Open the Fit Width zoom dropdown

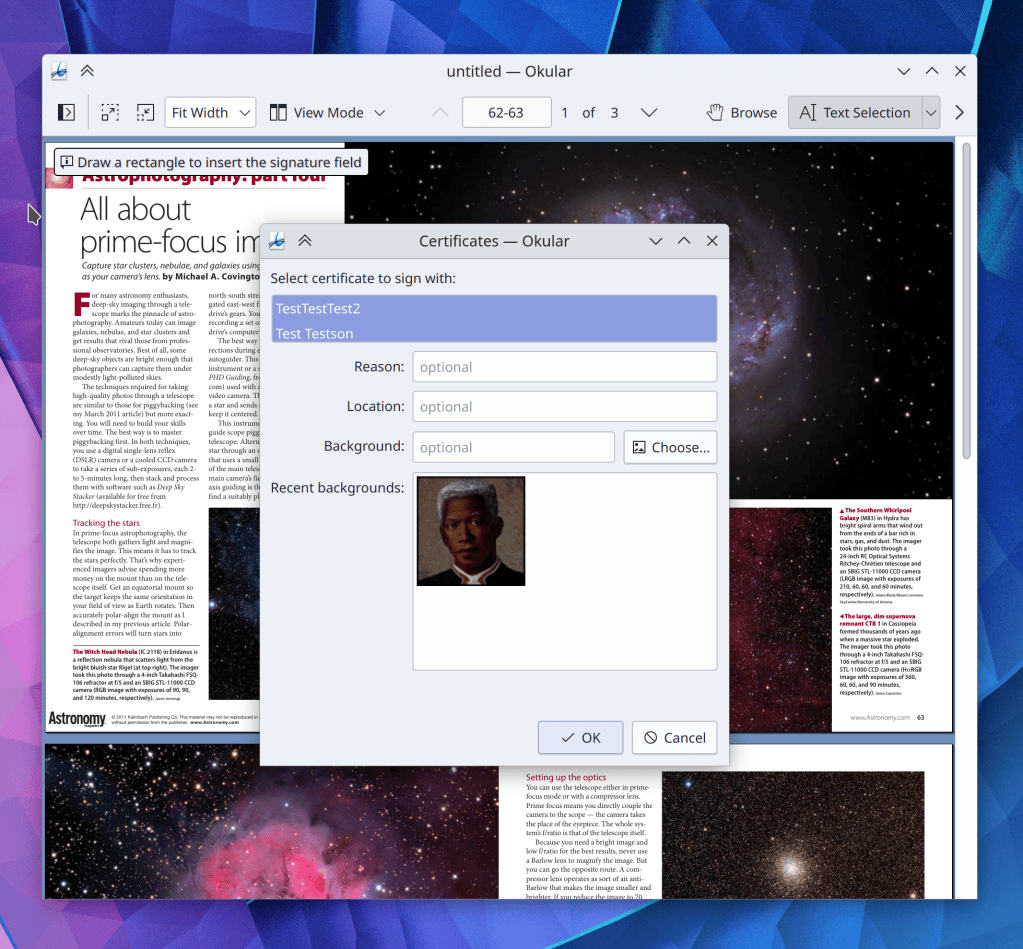[210, 113]
